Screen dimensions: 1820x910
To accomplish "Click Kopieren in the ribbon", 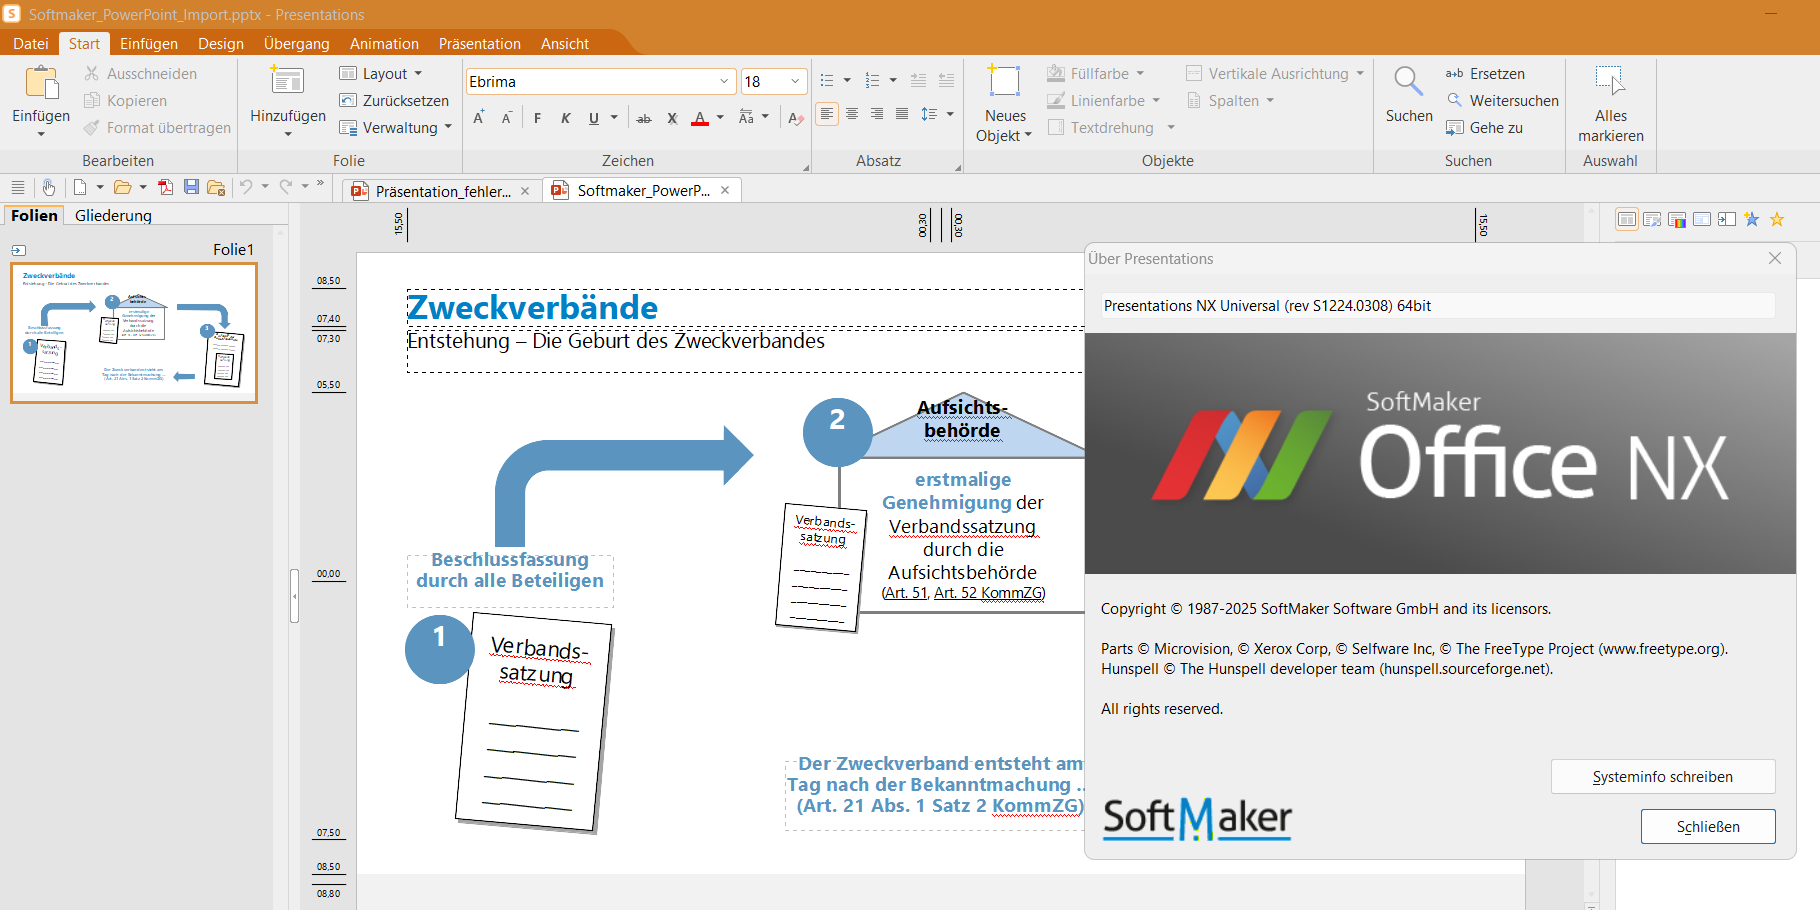I will pos(125,101).
